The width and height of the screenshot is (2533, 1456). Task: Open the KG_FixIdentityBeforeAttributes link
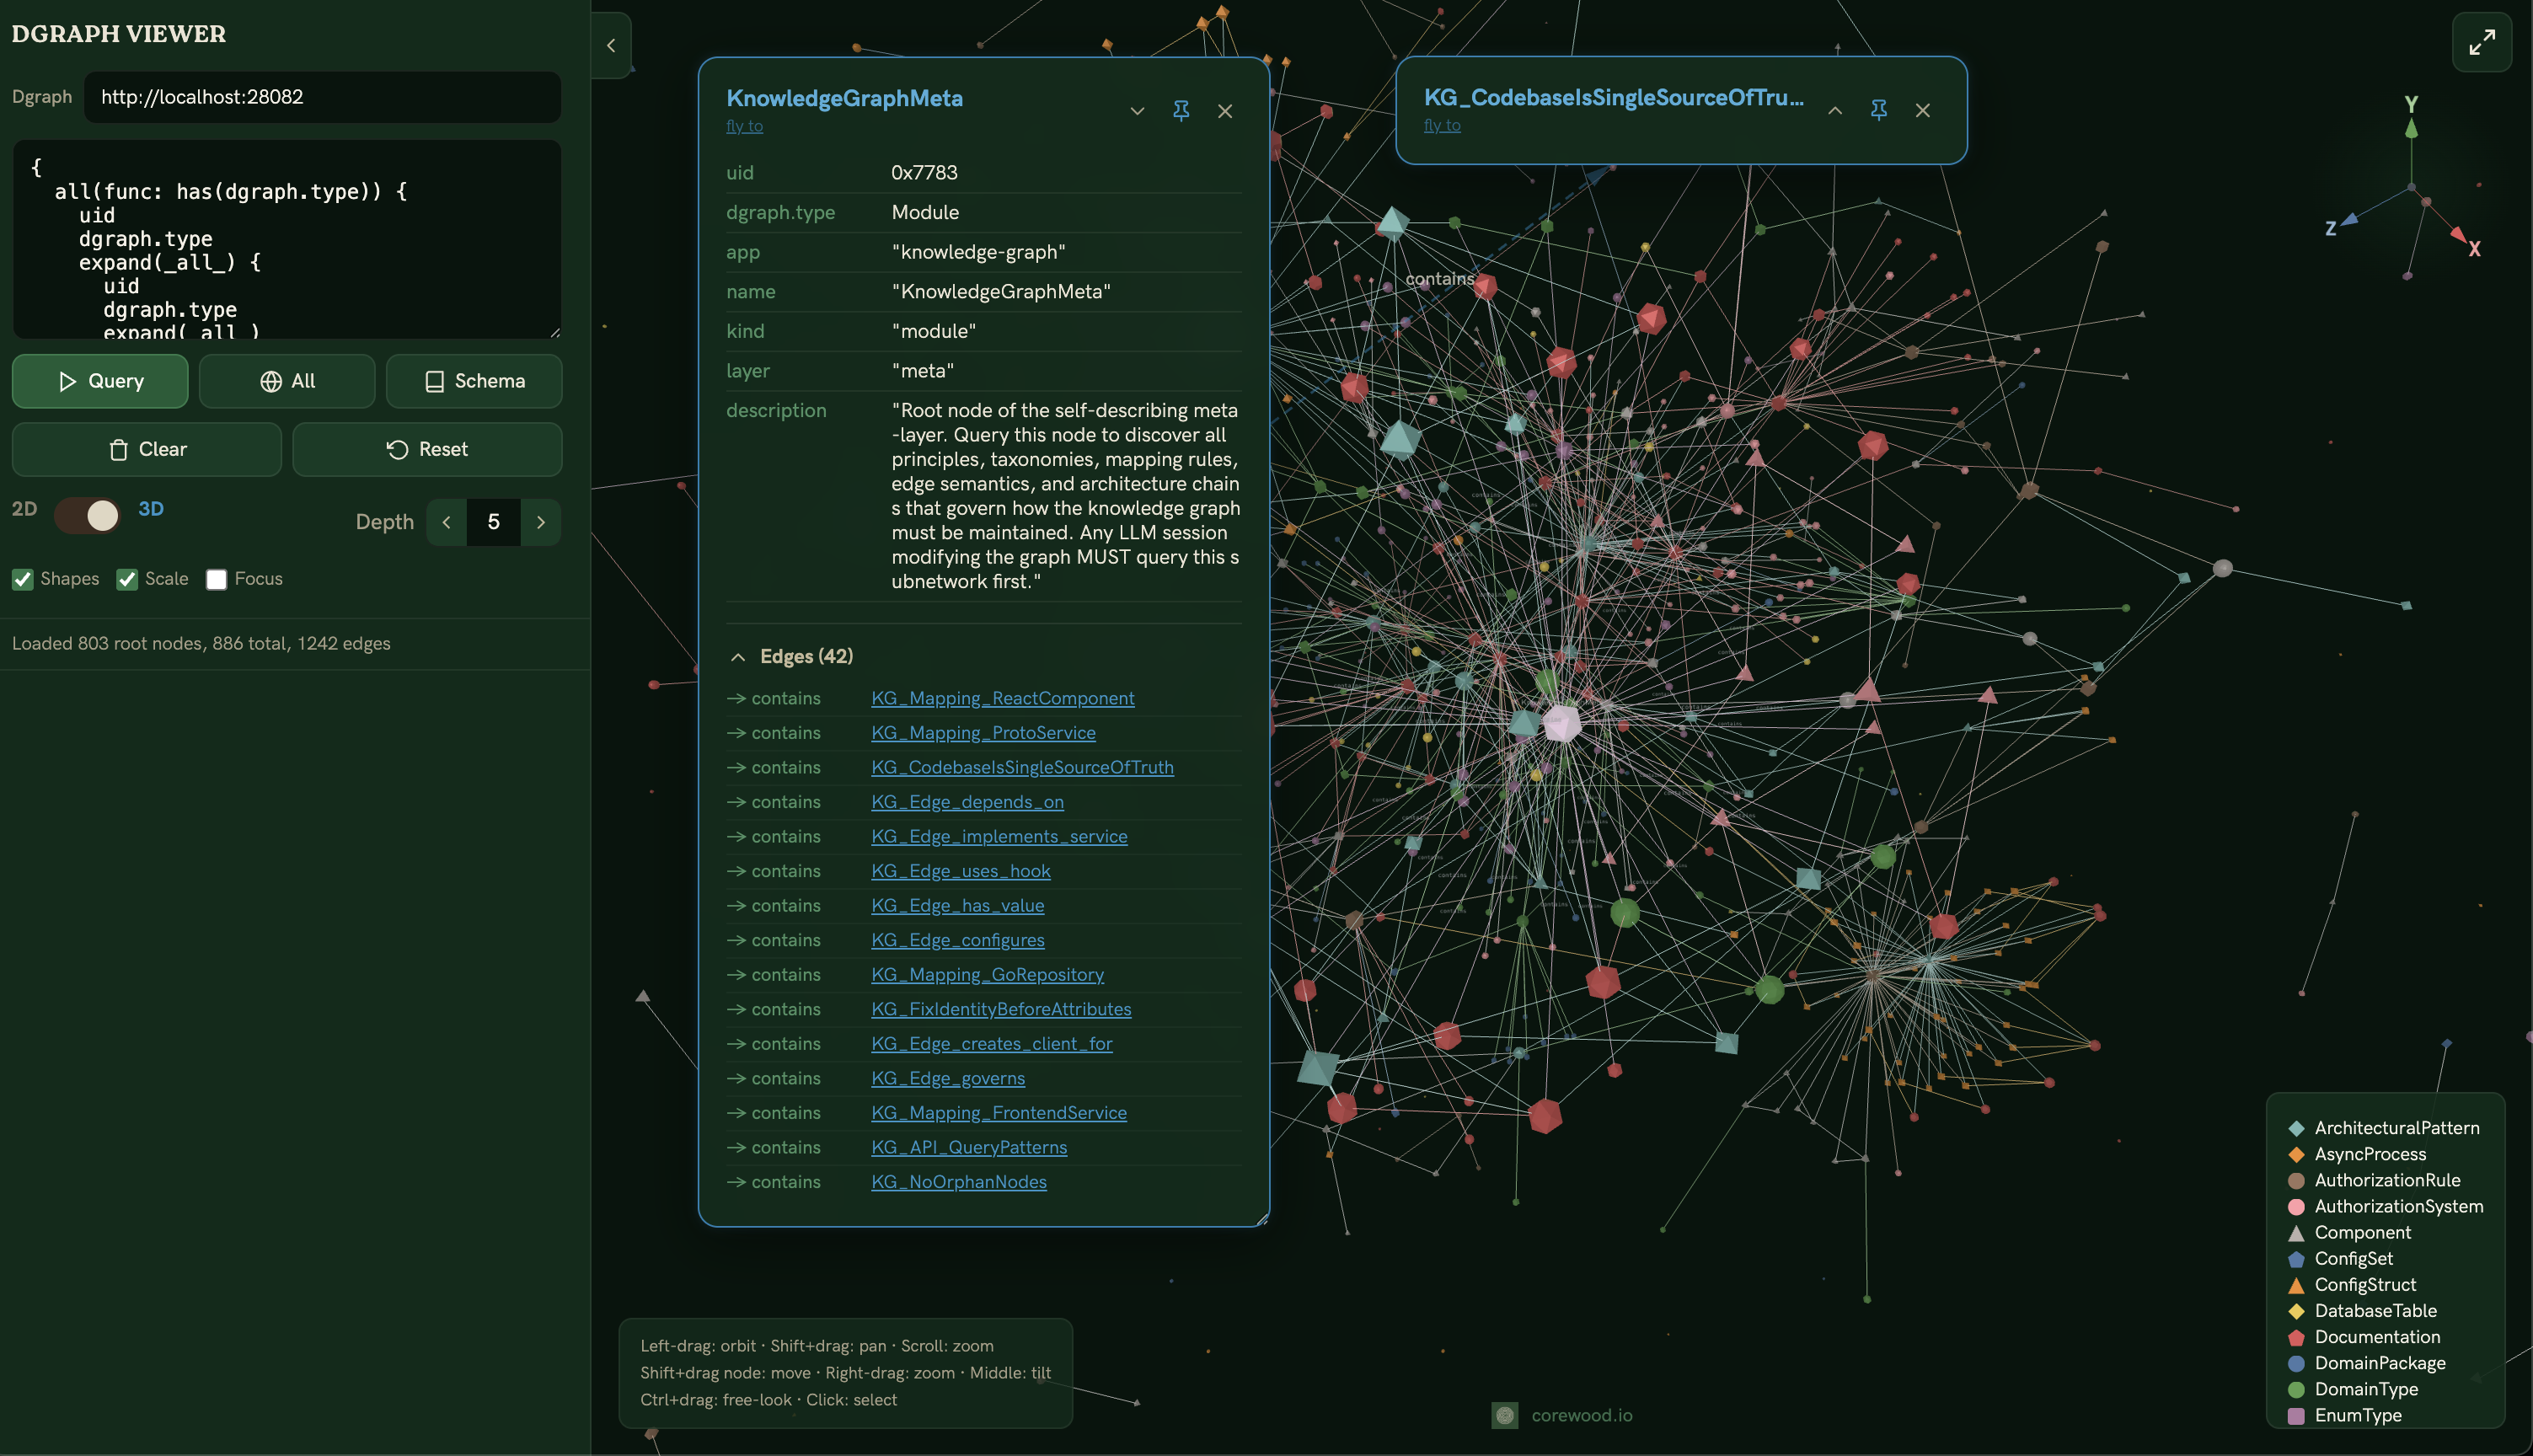pos(1001,1009)
